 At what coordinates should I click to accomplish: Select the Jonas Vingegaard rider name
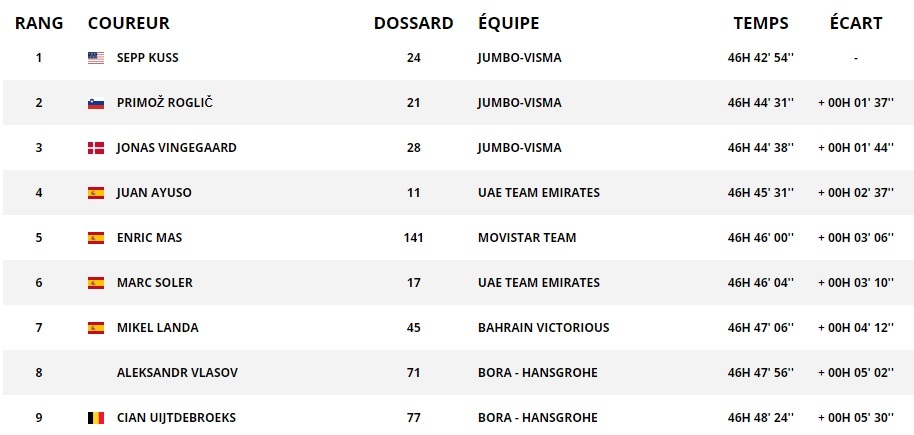(176, 148)
